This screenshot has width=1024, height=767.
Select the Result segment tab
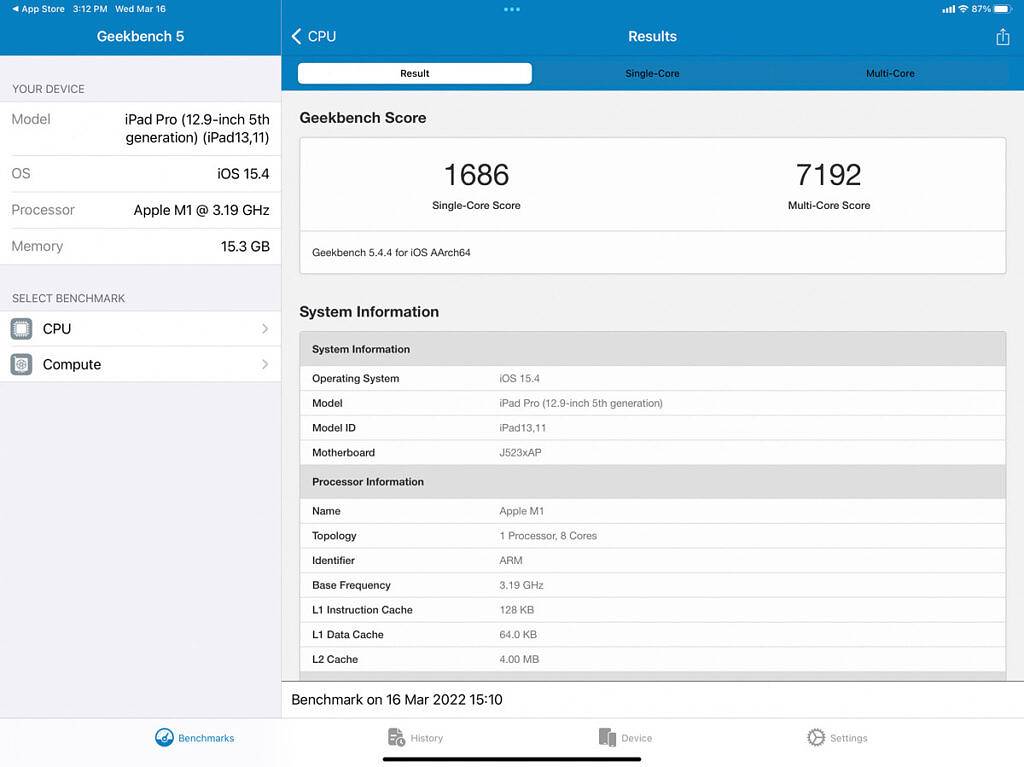[x=415, y=73]
